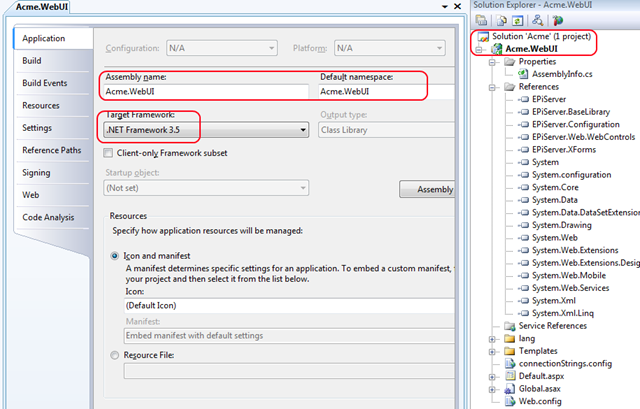Select the Resource File radio option
This screenshot has width=640, height=409.
click(113, 354)
